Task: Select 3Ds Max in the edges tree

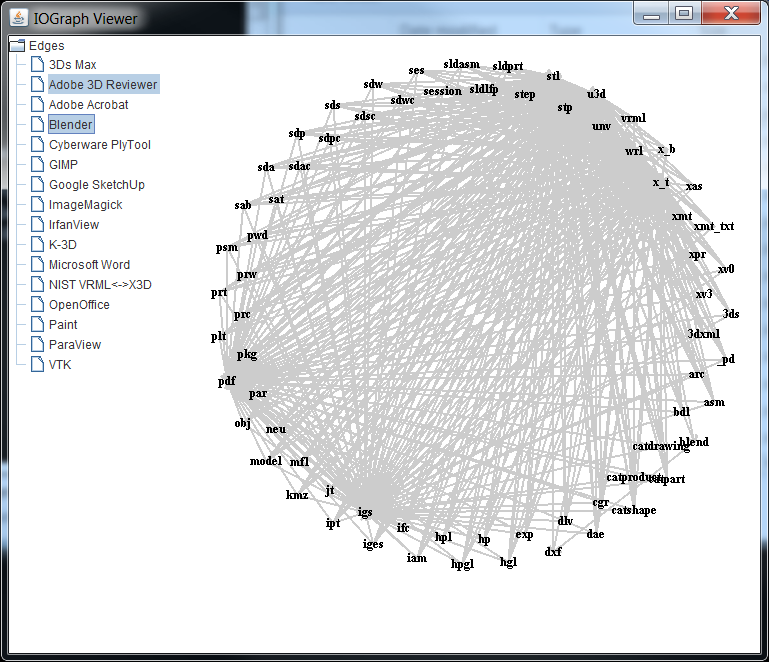Action: (x=73, y=65)
